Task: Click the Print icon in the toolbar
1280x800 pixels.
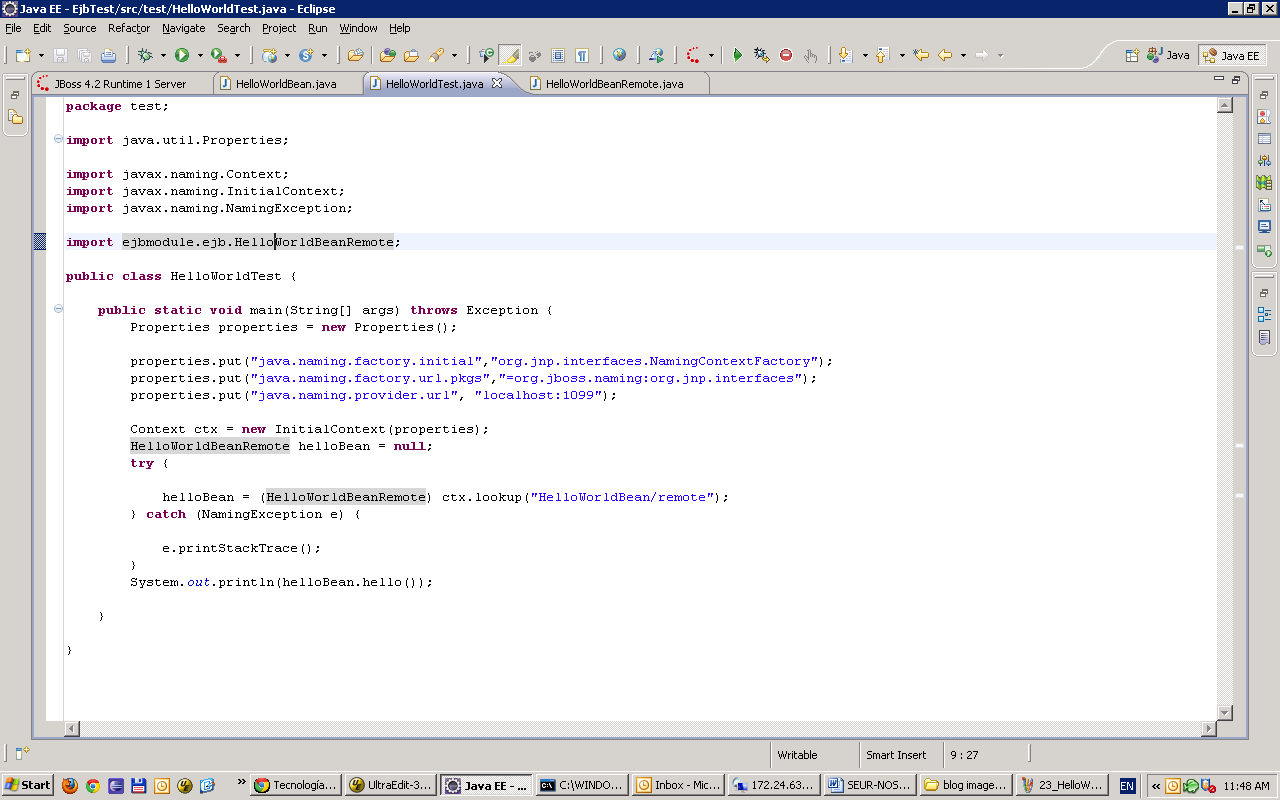Action: point(109,55)
